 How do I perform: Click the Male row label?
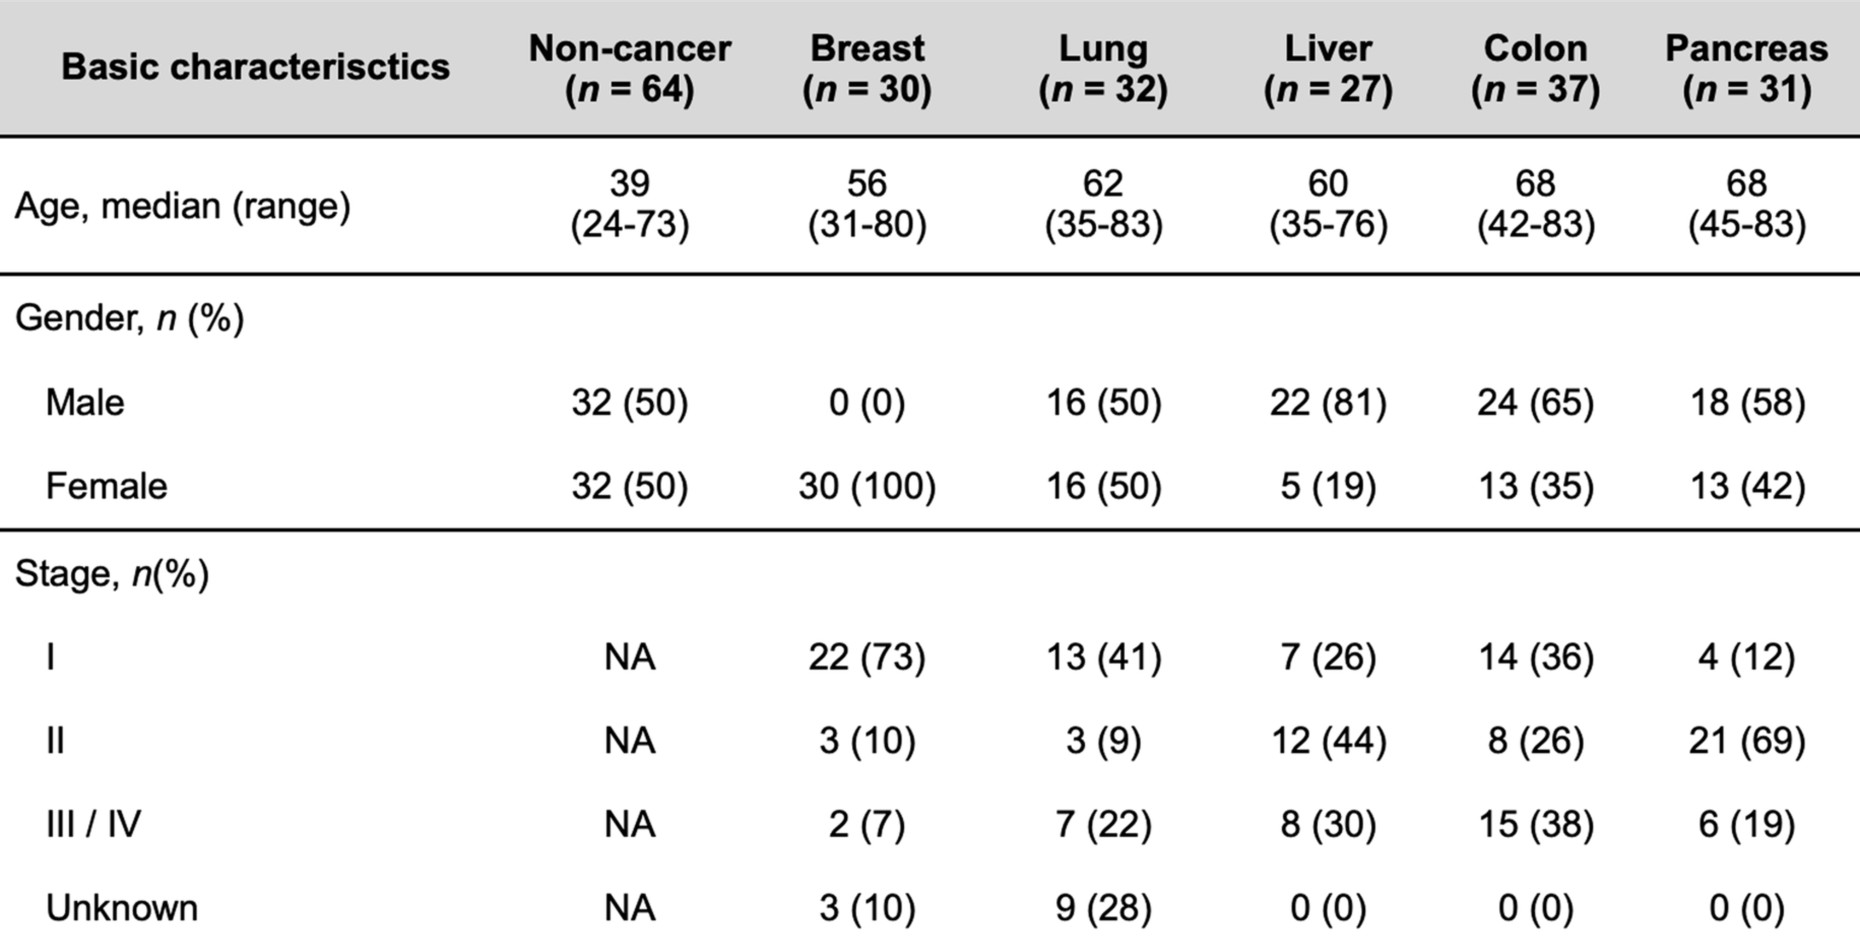click(x=85, y=402)
